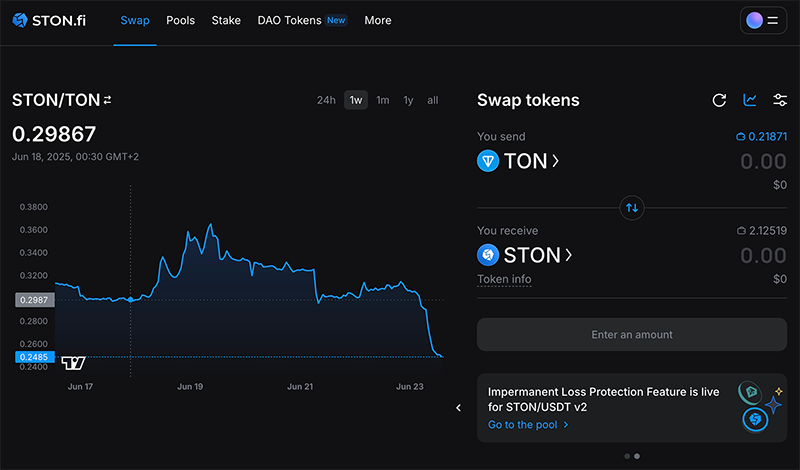
Task: Open swap settings sliders icon
Action: [x=780, y=100]
